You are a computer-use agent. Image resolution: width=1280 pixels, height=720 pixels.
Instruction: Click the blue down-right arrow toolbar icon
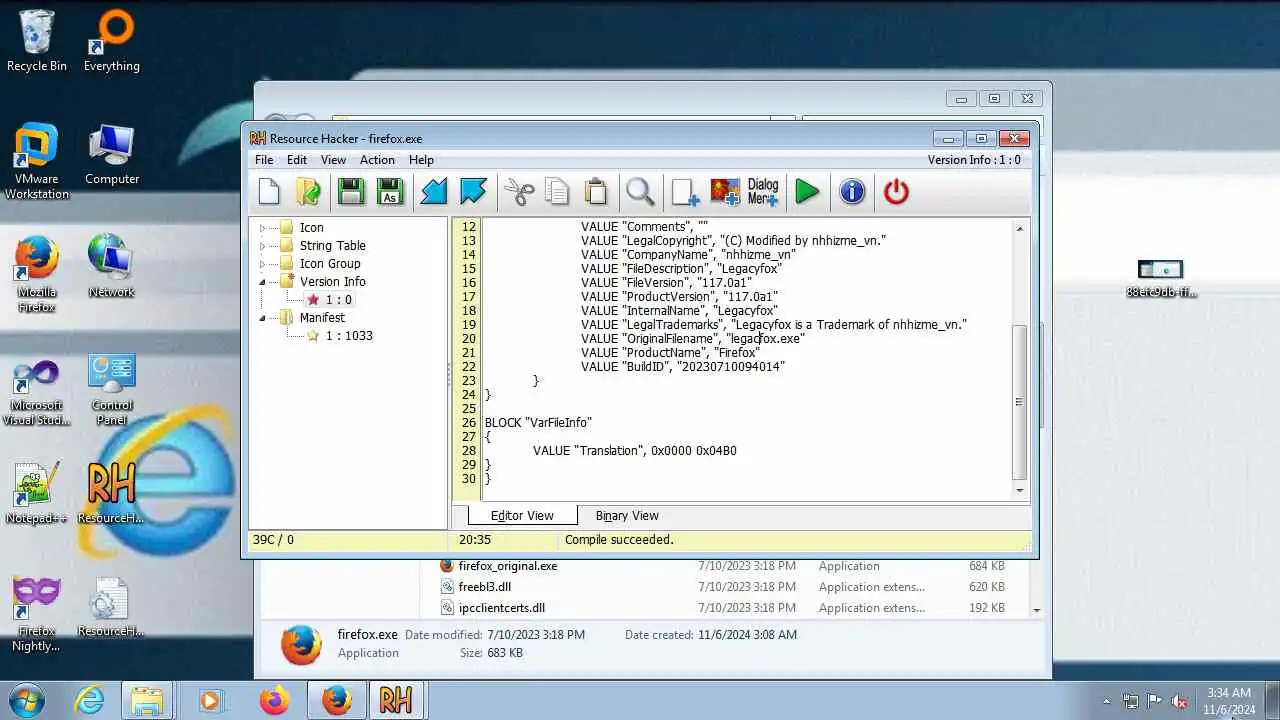(x=473, y=191)
